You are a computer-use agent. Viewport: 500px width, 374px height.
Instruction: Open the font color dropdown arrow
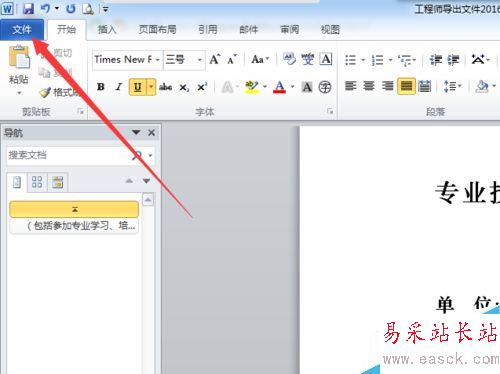(x=292, y=87)
